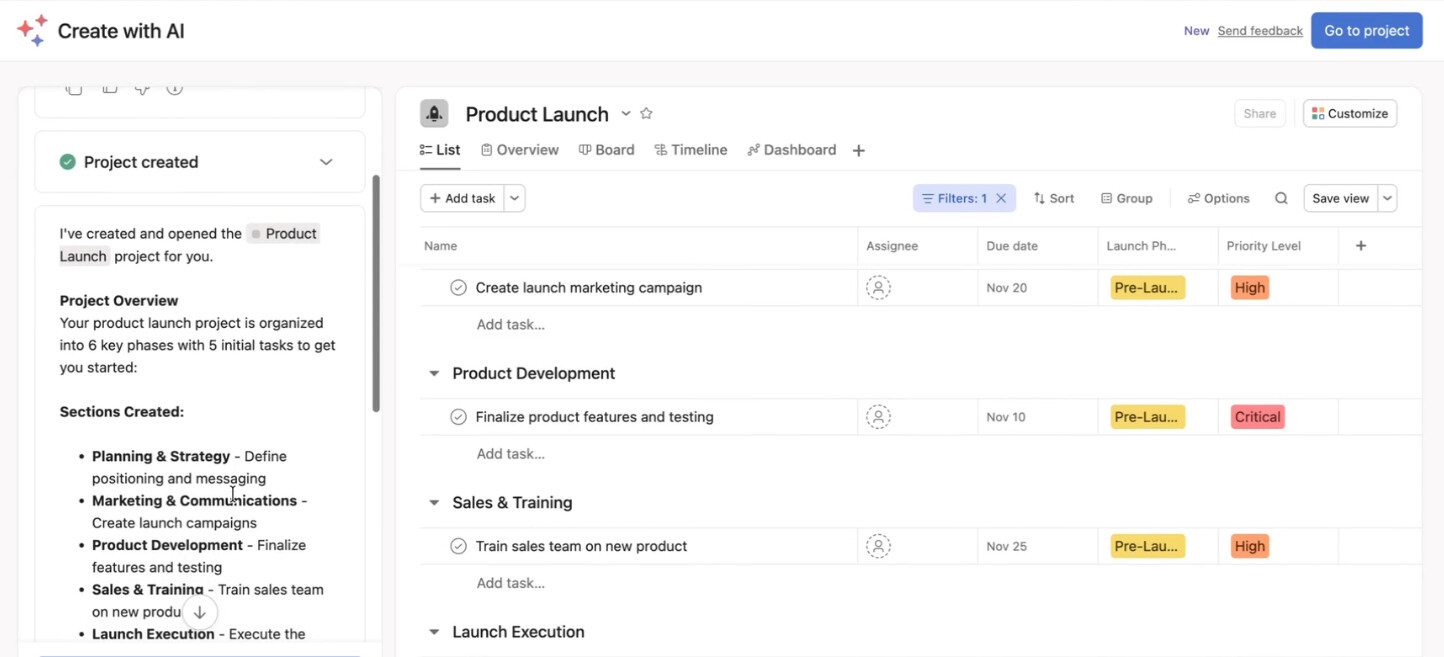Collapse the Product Development section
Screen dimensions: 1444x657
point(434,374)
